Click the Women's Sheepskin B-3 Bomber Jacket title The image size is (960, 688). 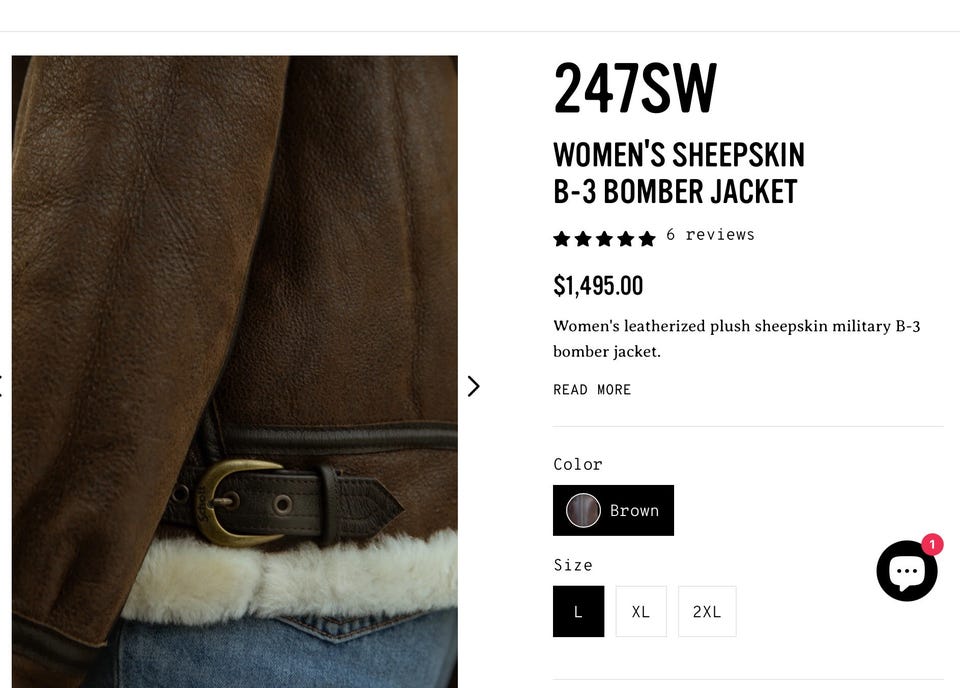[x=678, y=173]
